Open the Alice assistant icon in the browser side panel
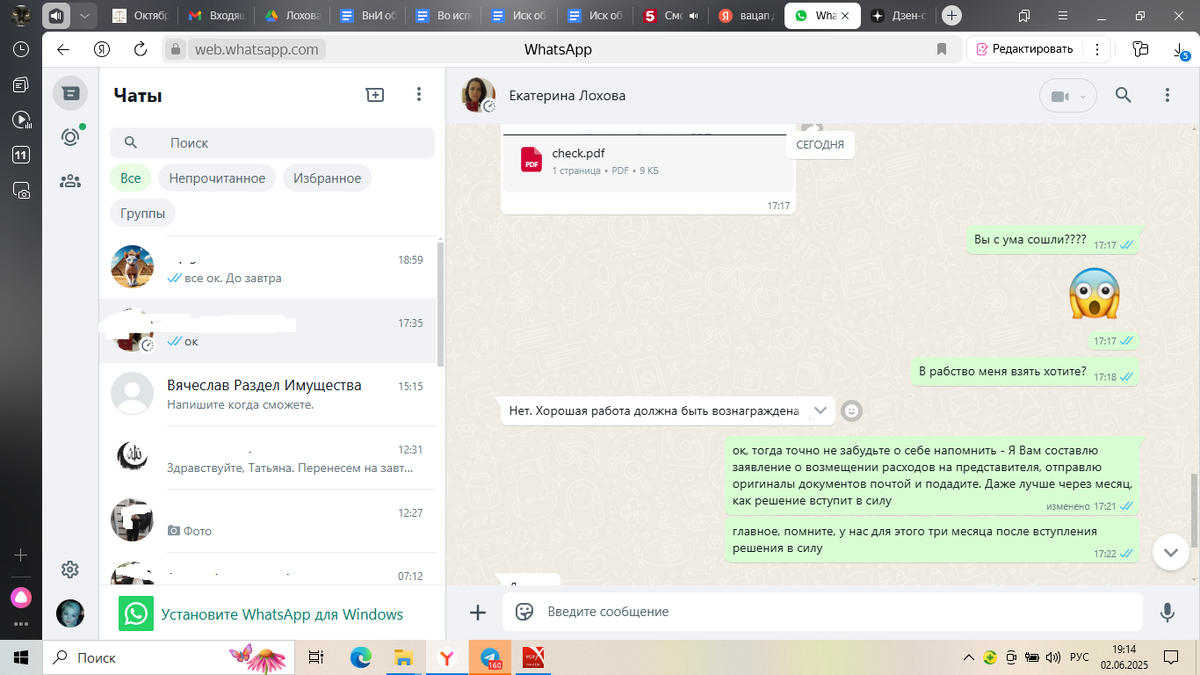The image size is (1200, 675). pyautogui.click(x=20, y=597)
